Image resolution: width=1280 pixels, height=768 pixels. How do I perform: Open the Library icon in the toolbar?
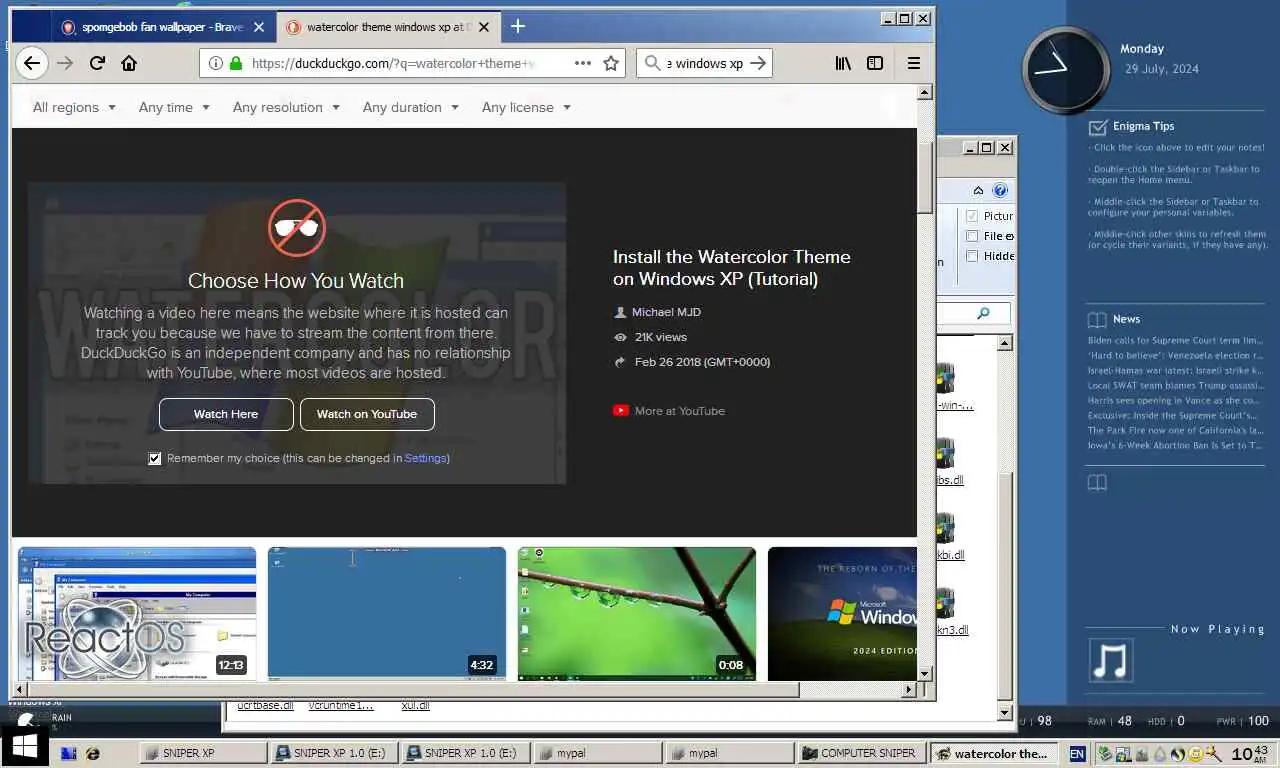[843, 63]
